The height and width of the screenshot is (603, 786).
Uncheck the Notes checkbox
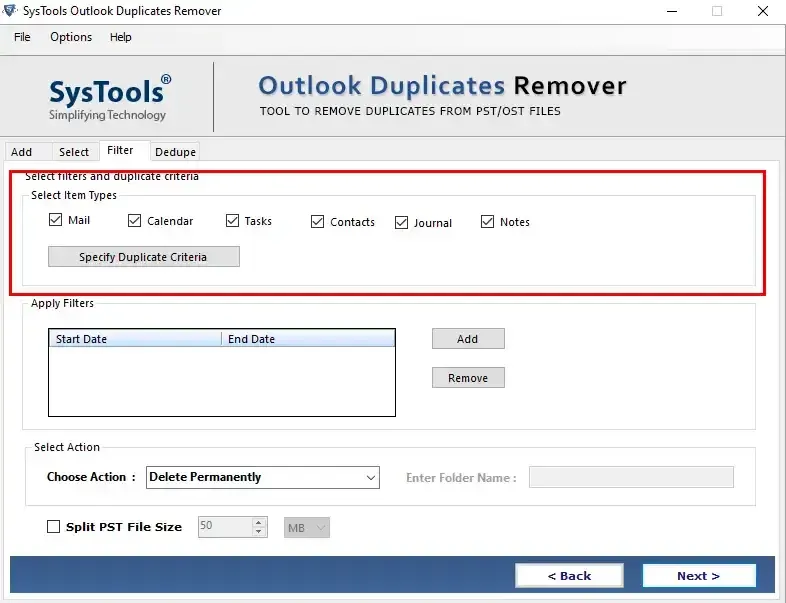pos(487,222)
